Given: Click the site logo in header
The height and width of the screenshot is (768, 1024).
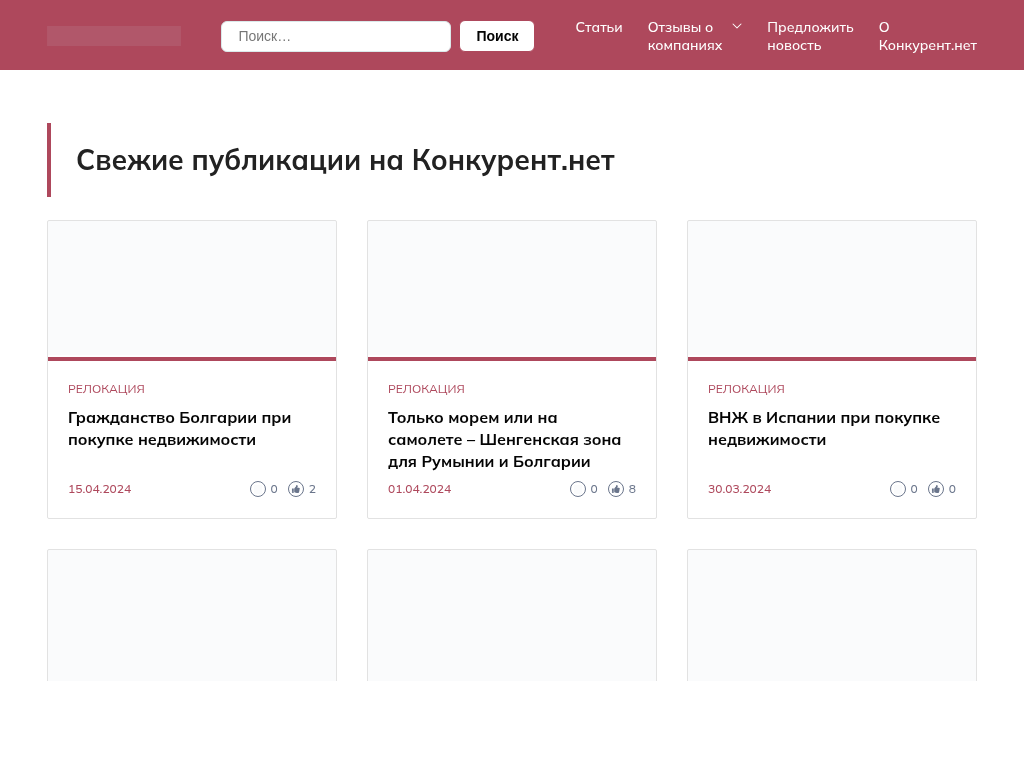Looking at the screenshot, I should click(x=114, y=36).
